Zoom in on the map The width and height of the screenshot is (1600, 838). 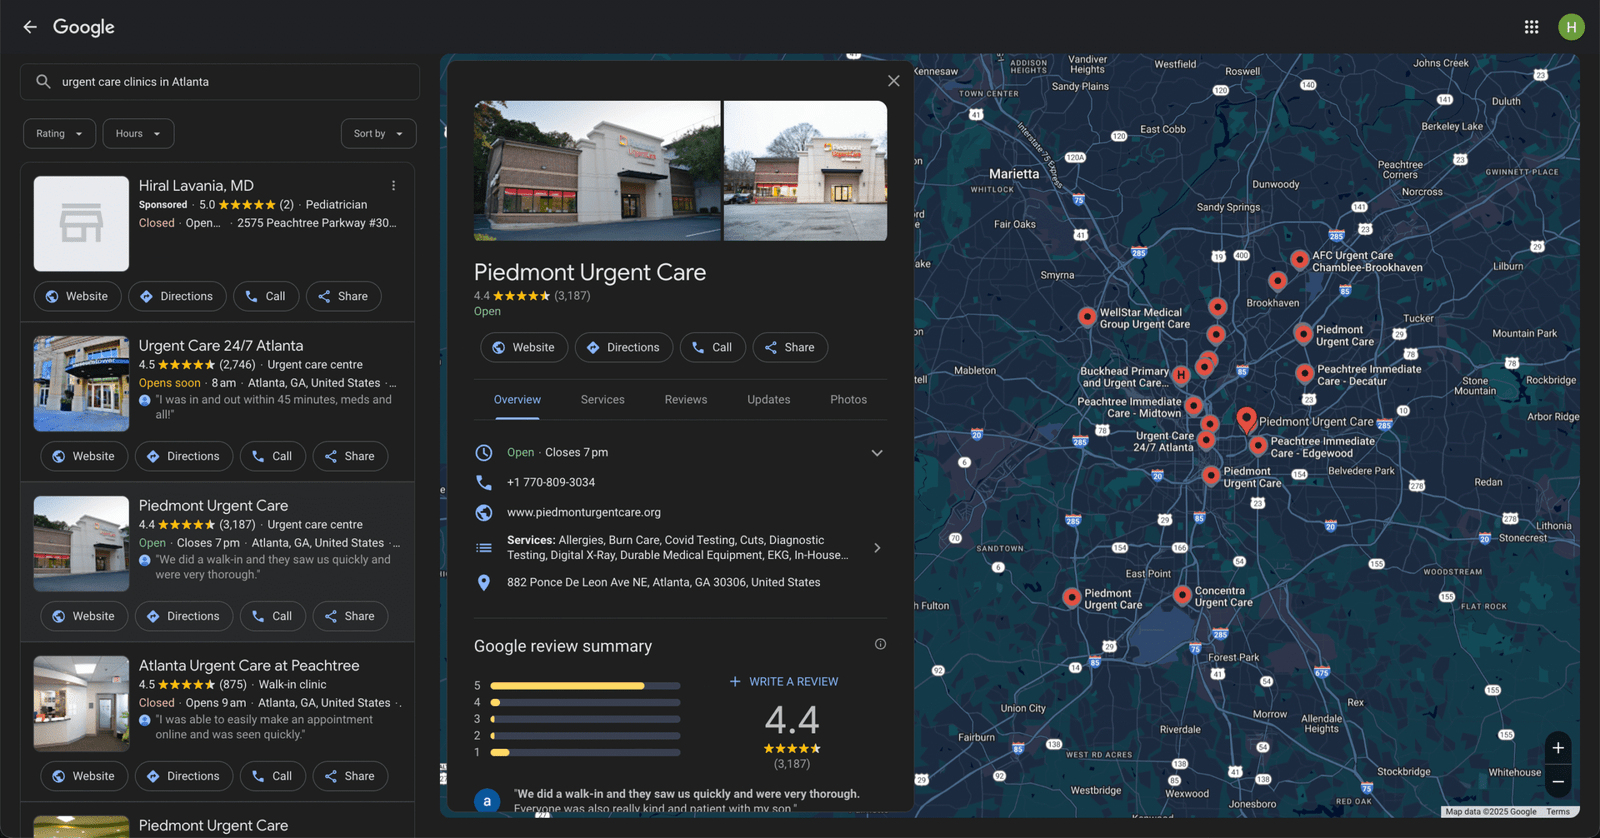point(1558,748)
